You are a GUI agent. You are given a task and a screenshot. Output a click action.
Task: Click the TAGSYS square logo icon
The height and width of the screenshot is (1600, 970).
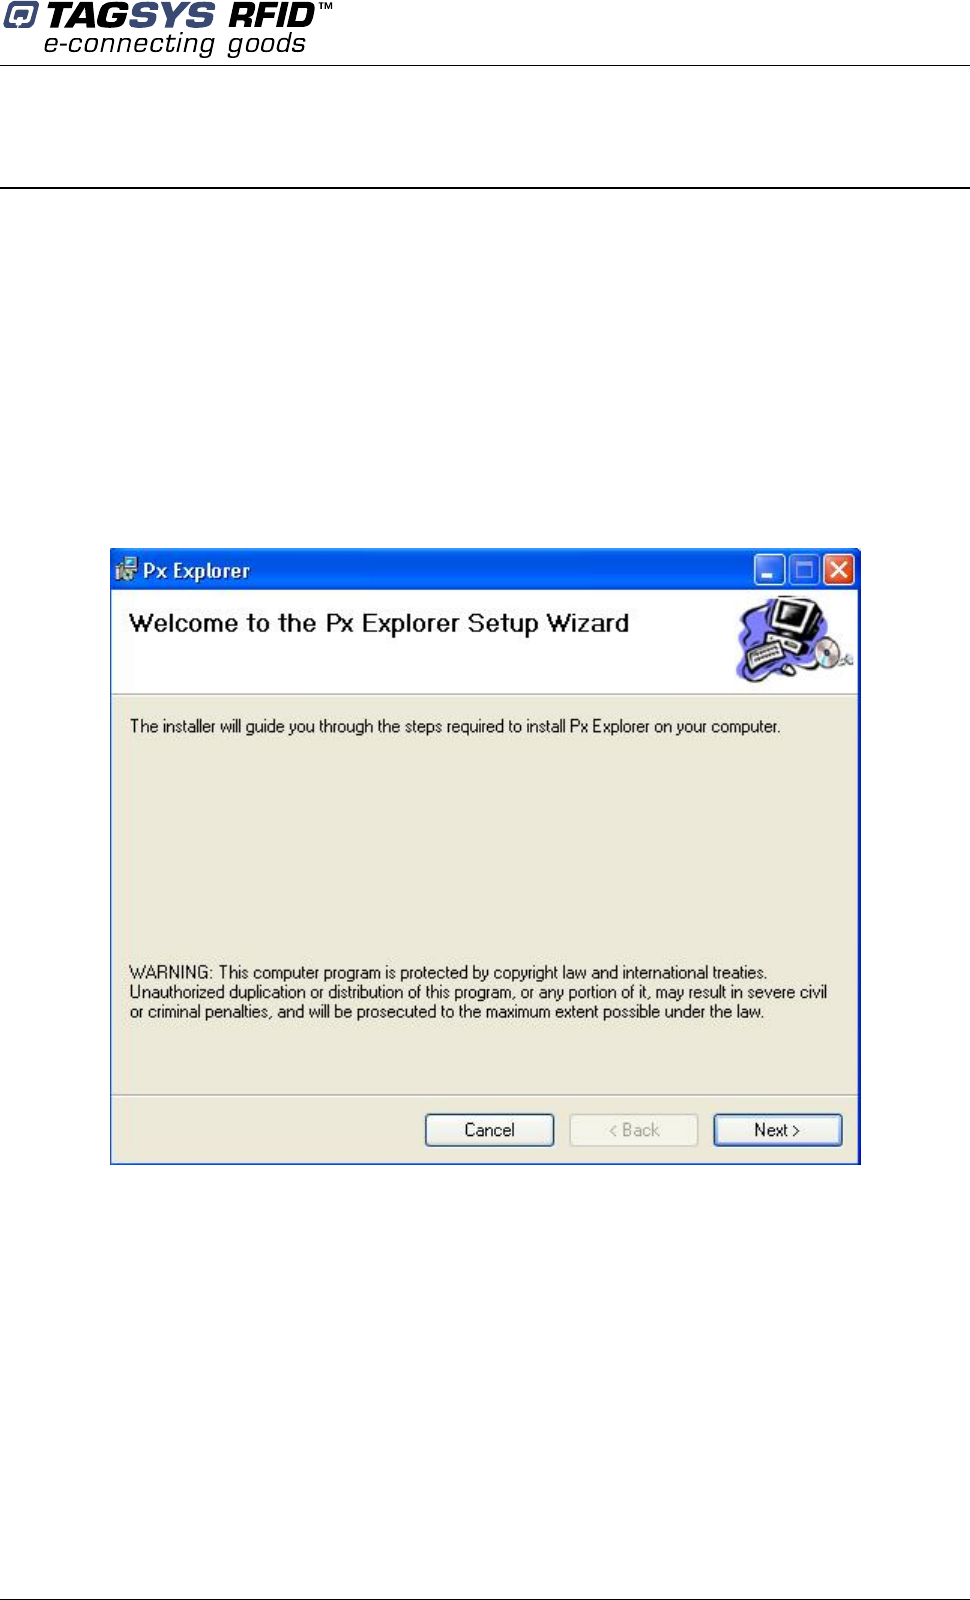20,15
